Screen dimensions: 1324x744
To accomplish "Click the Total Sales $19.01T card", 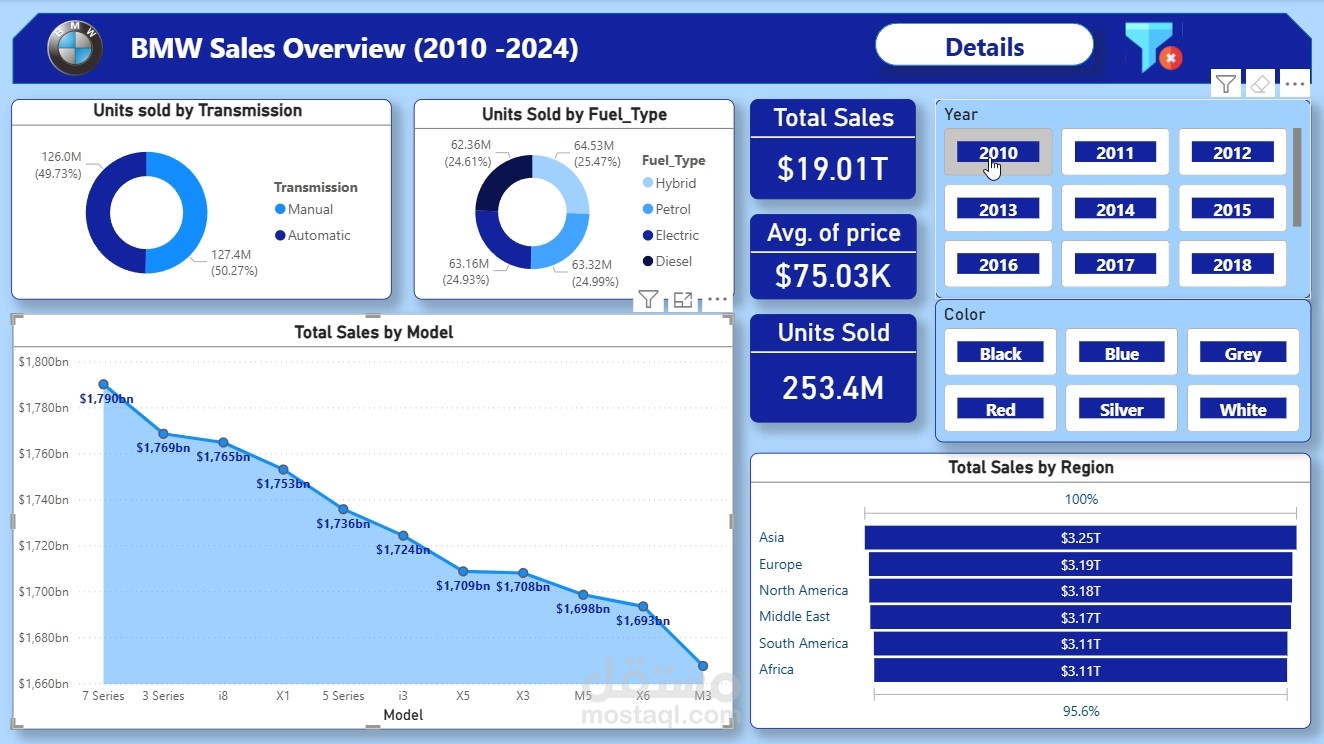I will 833,149.
